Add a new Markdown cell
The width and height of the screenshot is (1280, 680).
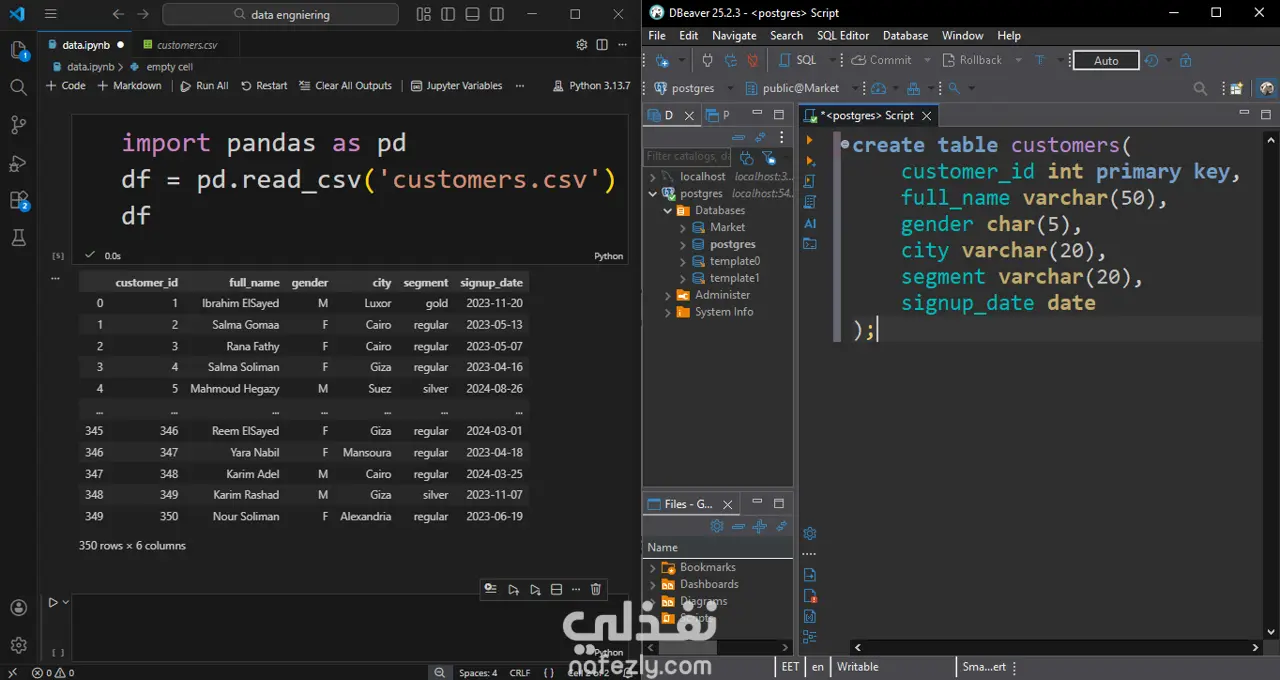[129, 86]
